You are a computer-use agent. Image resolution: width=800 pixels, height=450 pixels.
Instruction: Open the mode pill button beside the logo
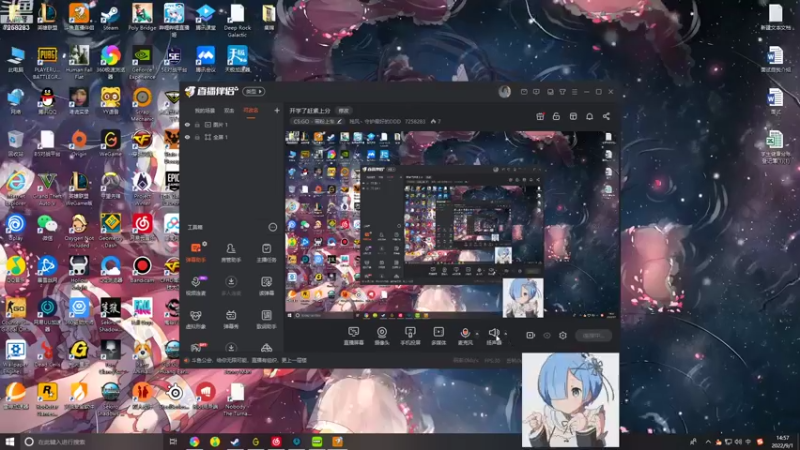[x=254, y=91]
